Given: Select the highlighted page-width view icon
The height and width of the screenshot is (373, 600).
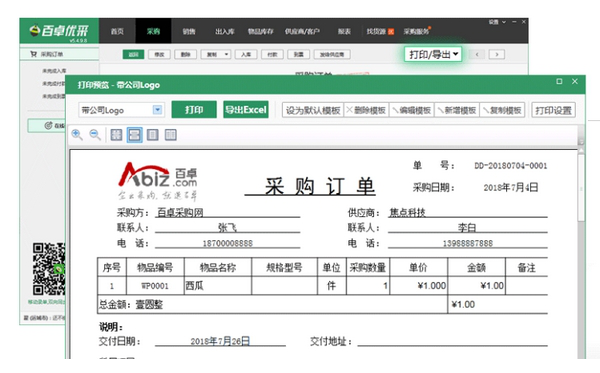Looking at the screenshot, I should (135, 135).
